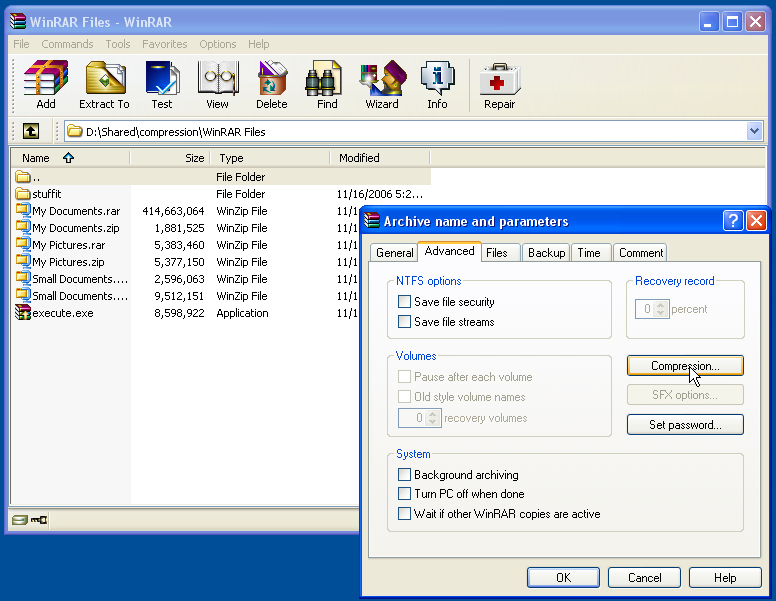Click the disk drive icon in status bar
Viewport: 776px width, 601px height.
coord(19,520)
